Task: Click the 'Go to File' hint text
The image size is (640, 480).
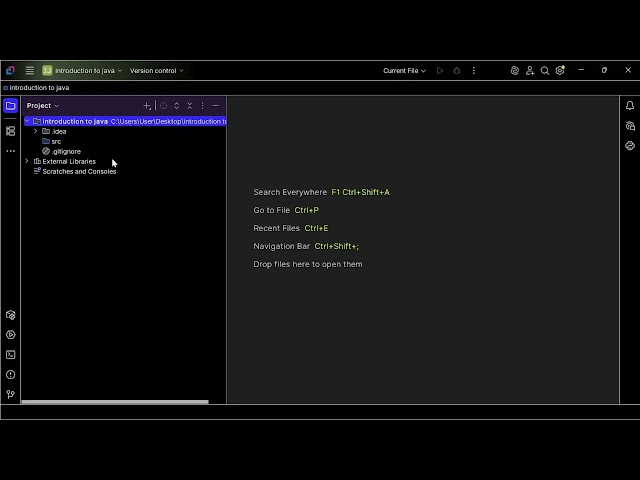Action: pos(271,210)
